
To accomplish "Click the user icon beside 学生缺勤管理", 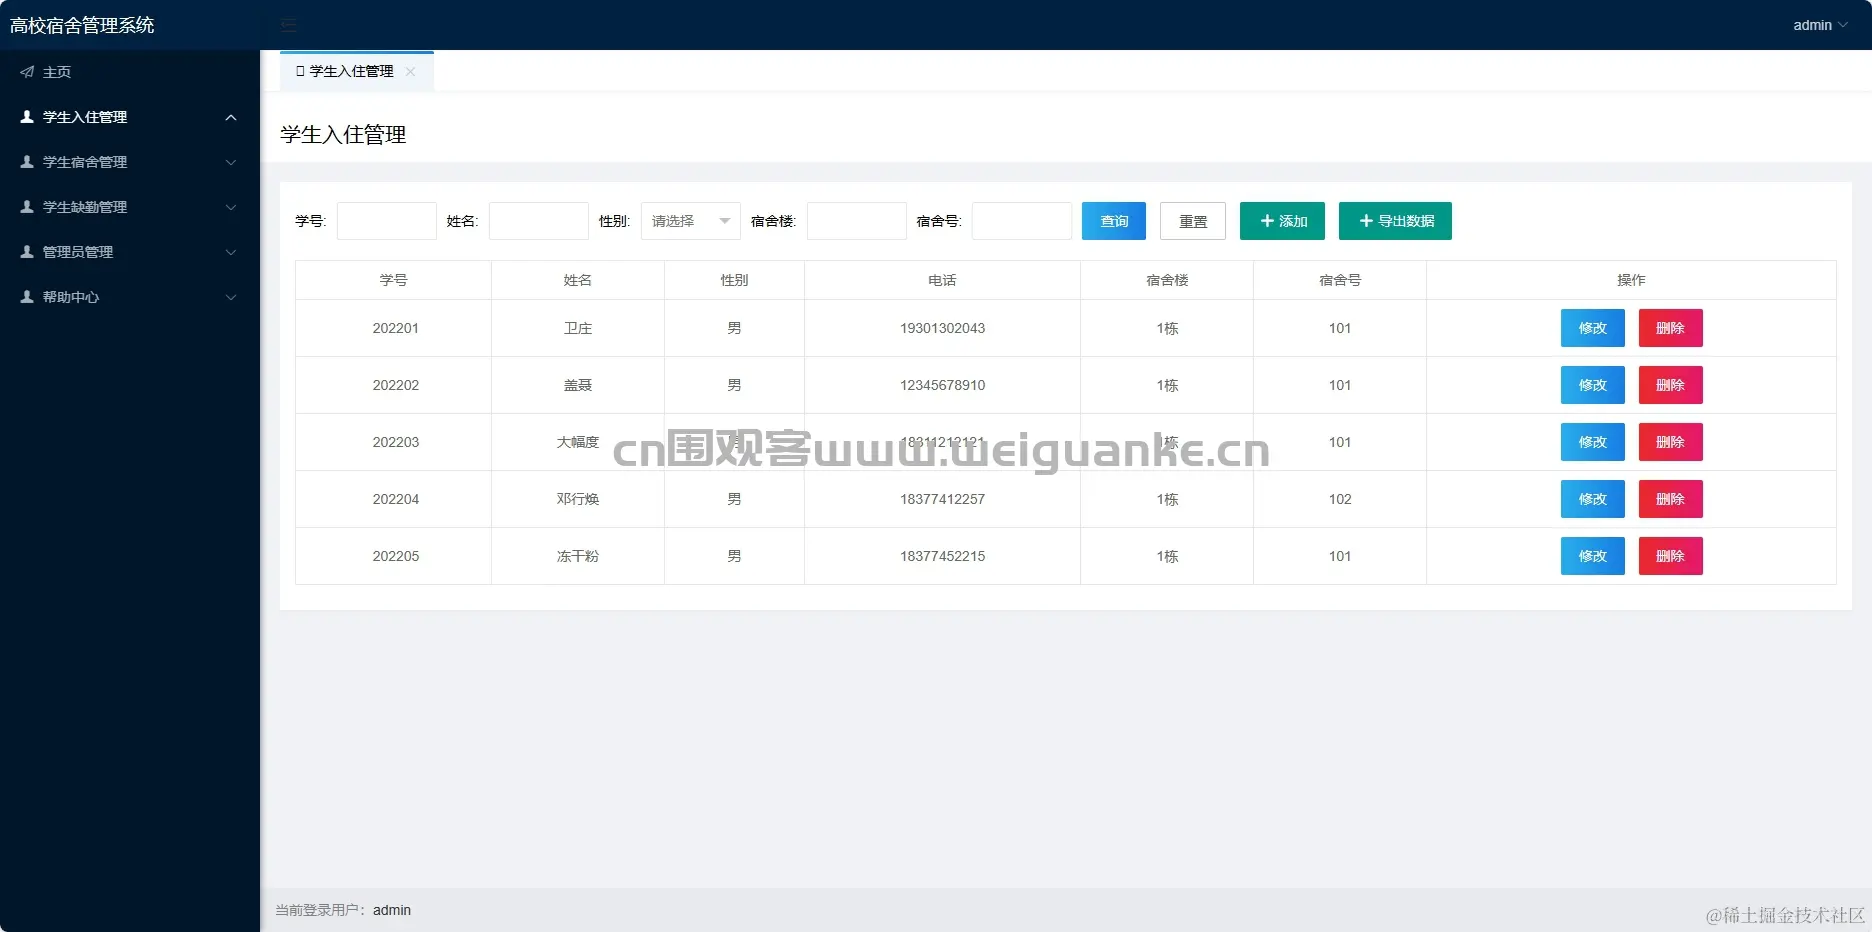I will point(27,207).
